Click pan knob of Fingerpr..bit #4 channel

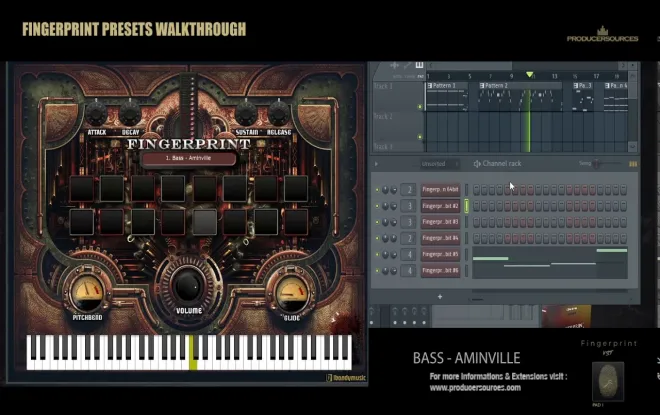tap(385, 238)
